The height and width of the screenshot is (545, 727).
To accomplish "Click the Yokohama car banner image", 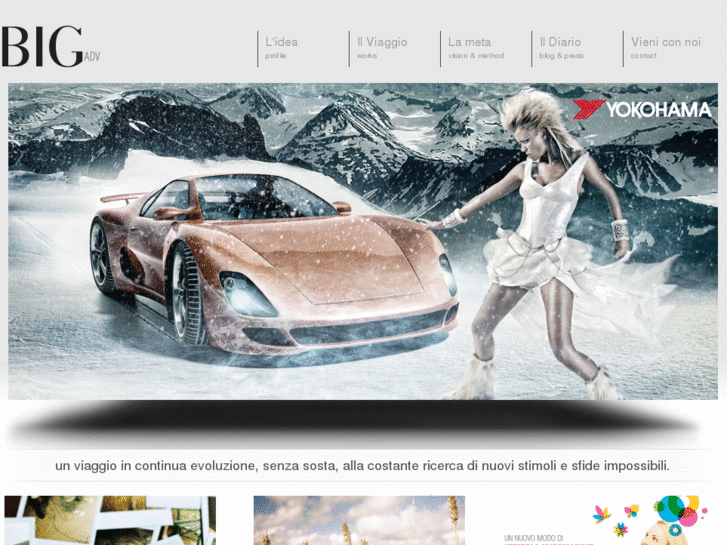I will point(363,241).
